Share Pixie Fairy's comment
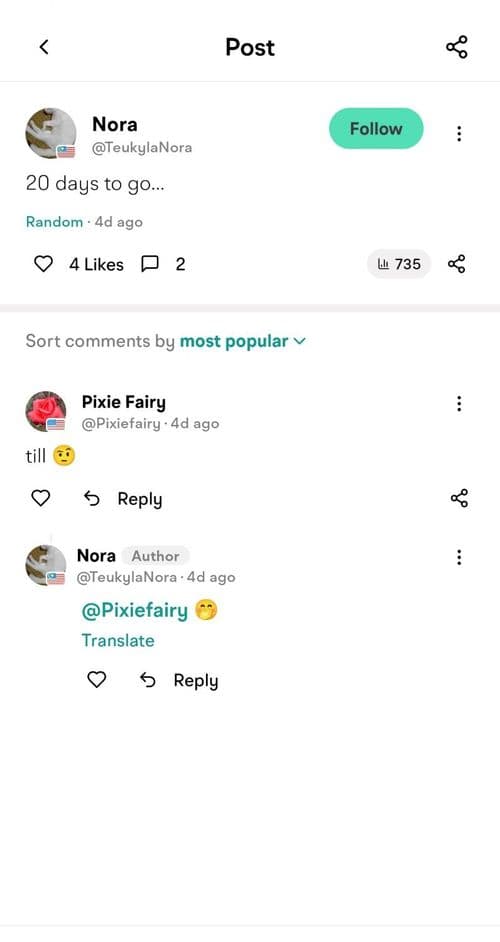 459,498
